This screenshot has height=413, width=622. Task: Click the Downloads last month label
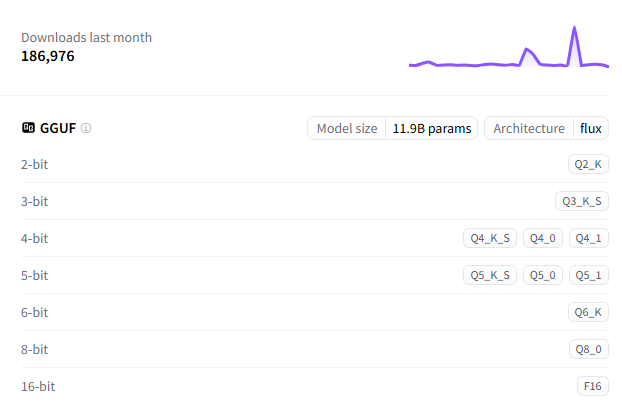[86, 37]
